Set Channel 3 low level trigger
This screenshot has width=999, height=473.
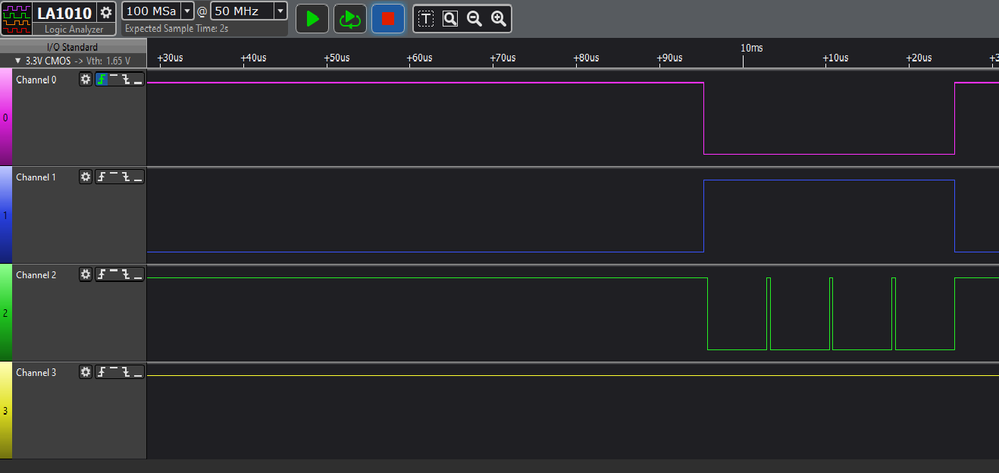coord(138,372)
